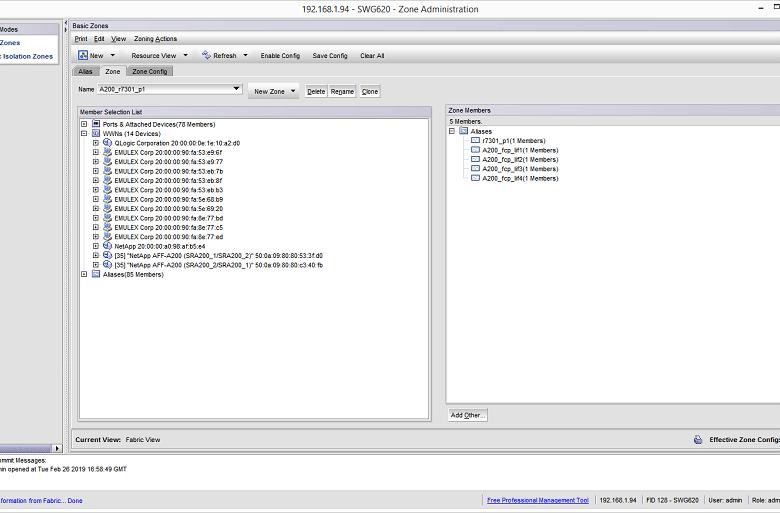
Task: Open the Refresh dropdown arrow
Action: [245, 55]
